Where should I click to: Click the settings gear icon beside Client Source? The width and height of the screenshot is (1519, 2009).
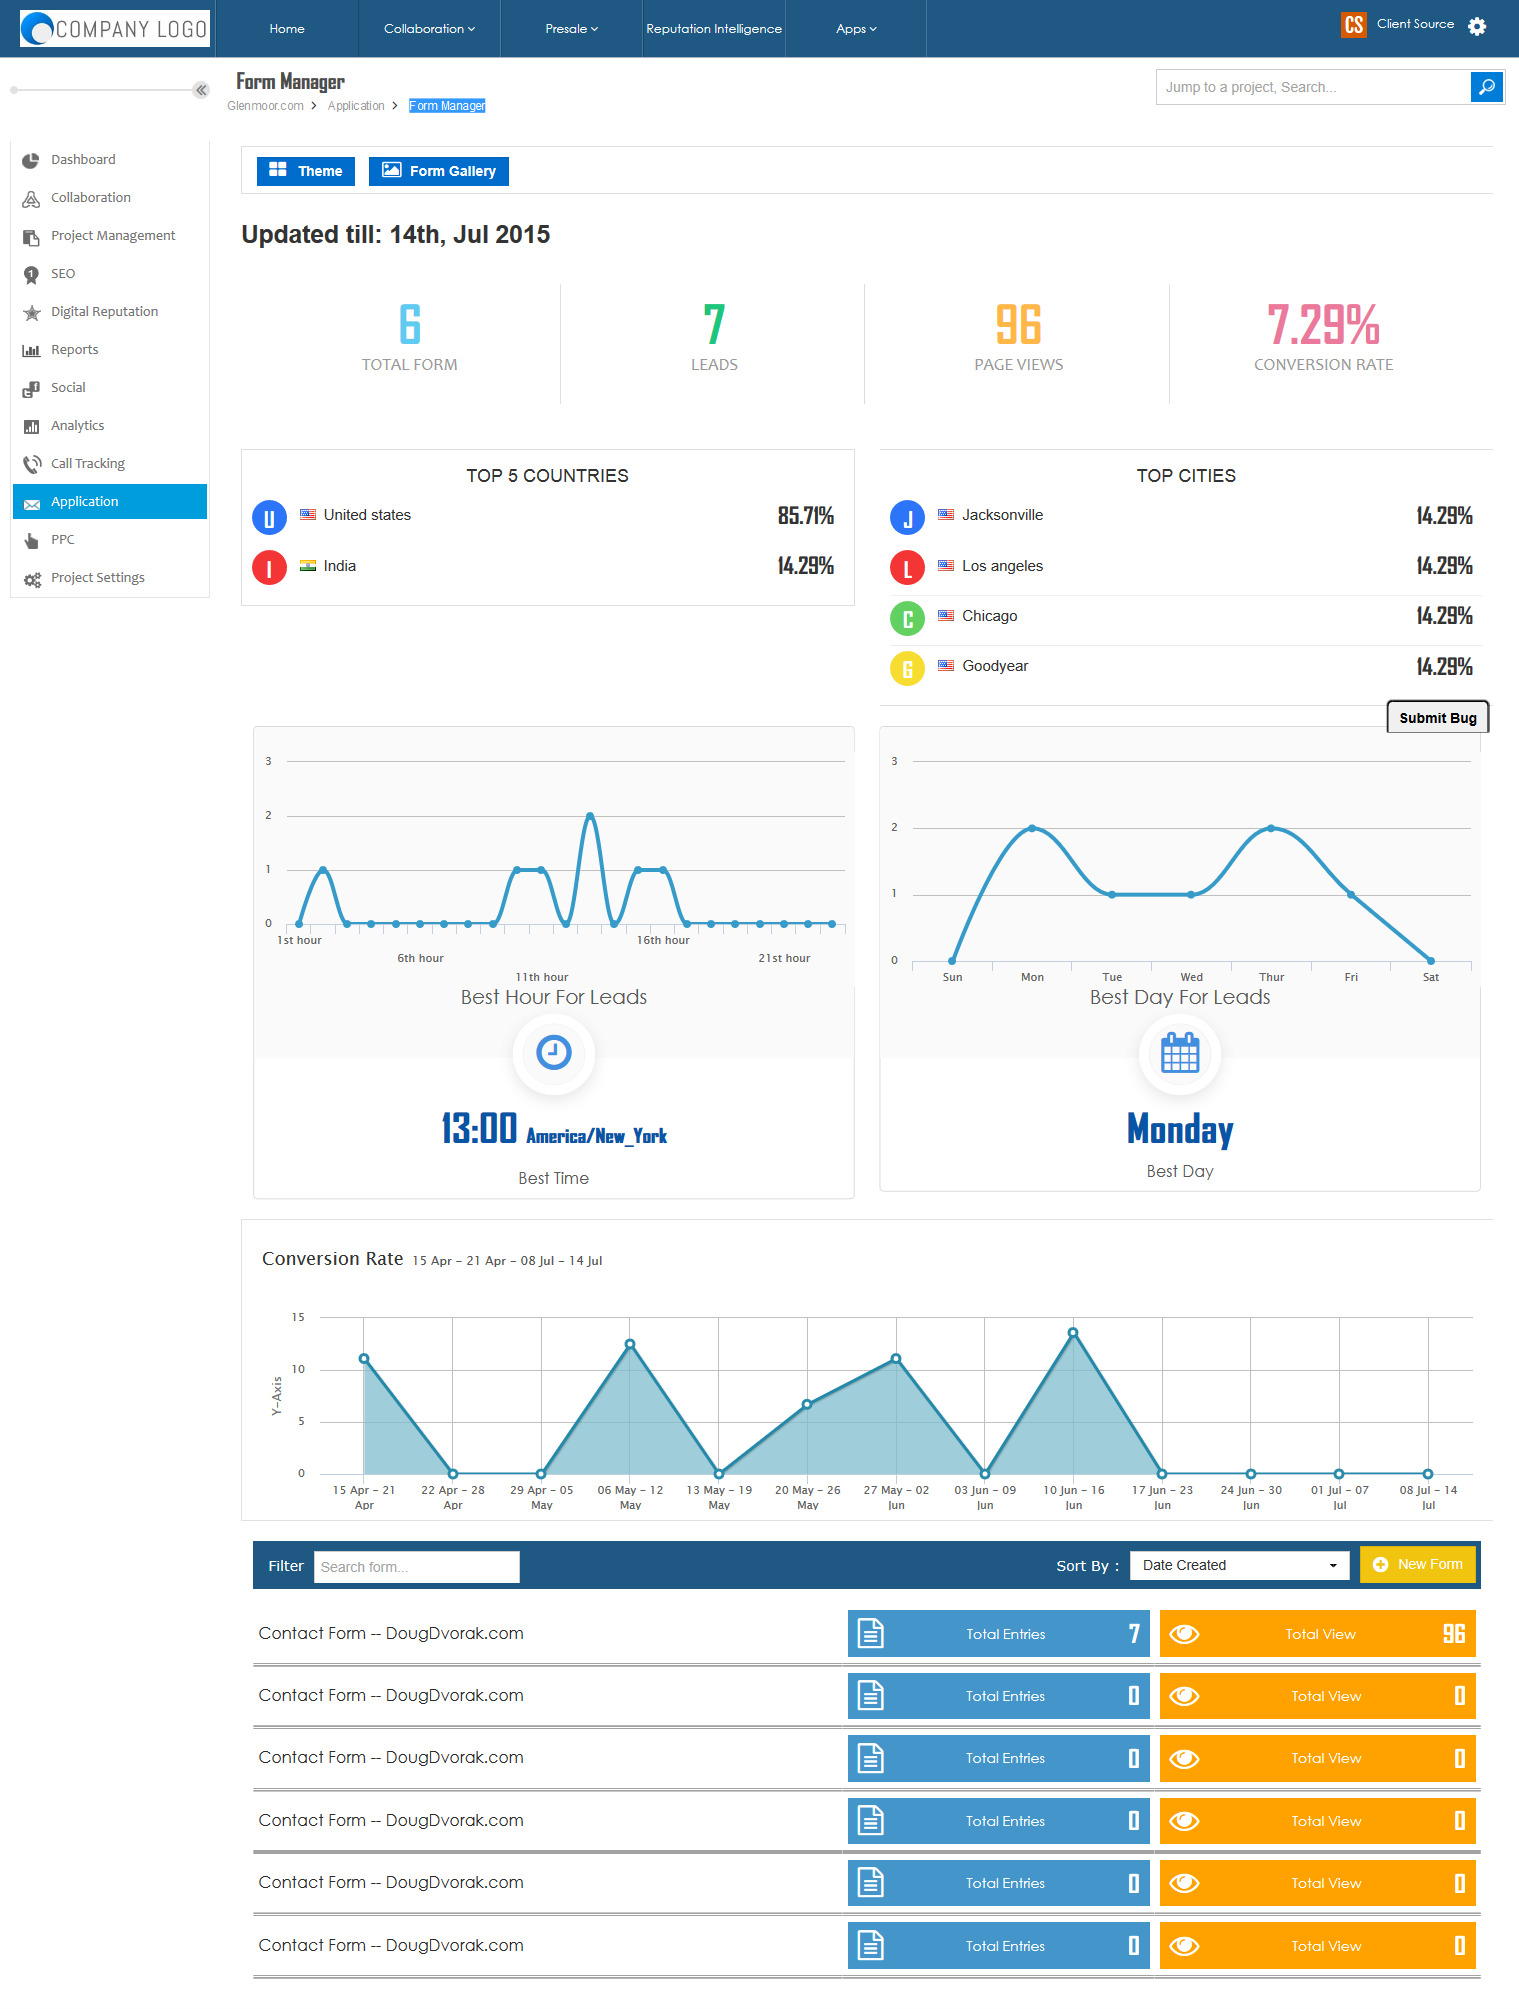[1477, 27]
